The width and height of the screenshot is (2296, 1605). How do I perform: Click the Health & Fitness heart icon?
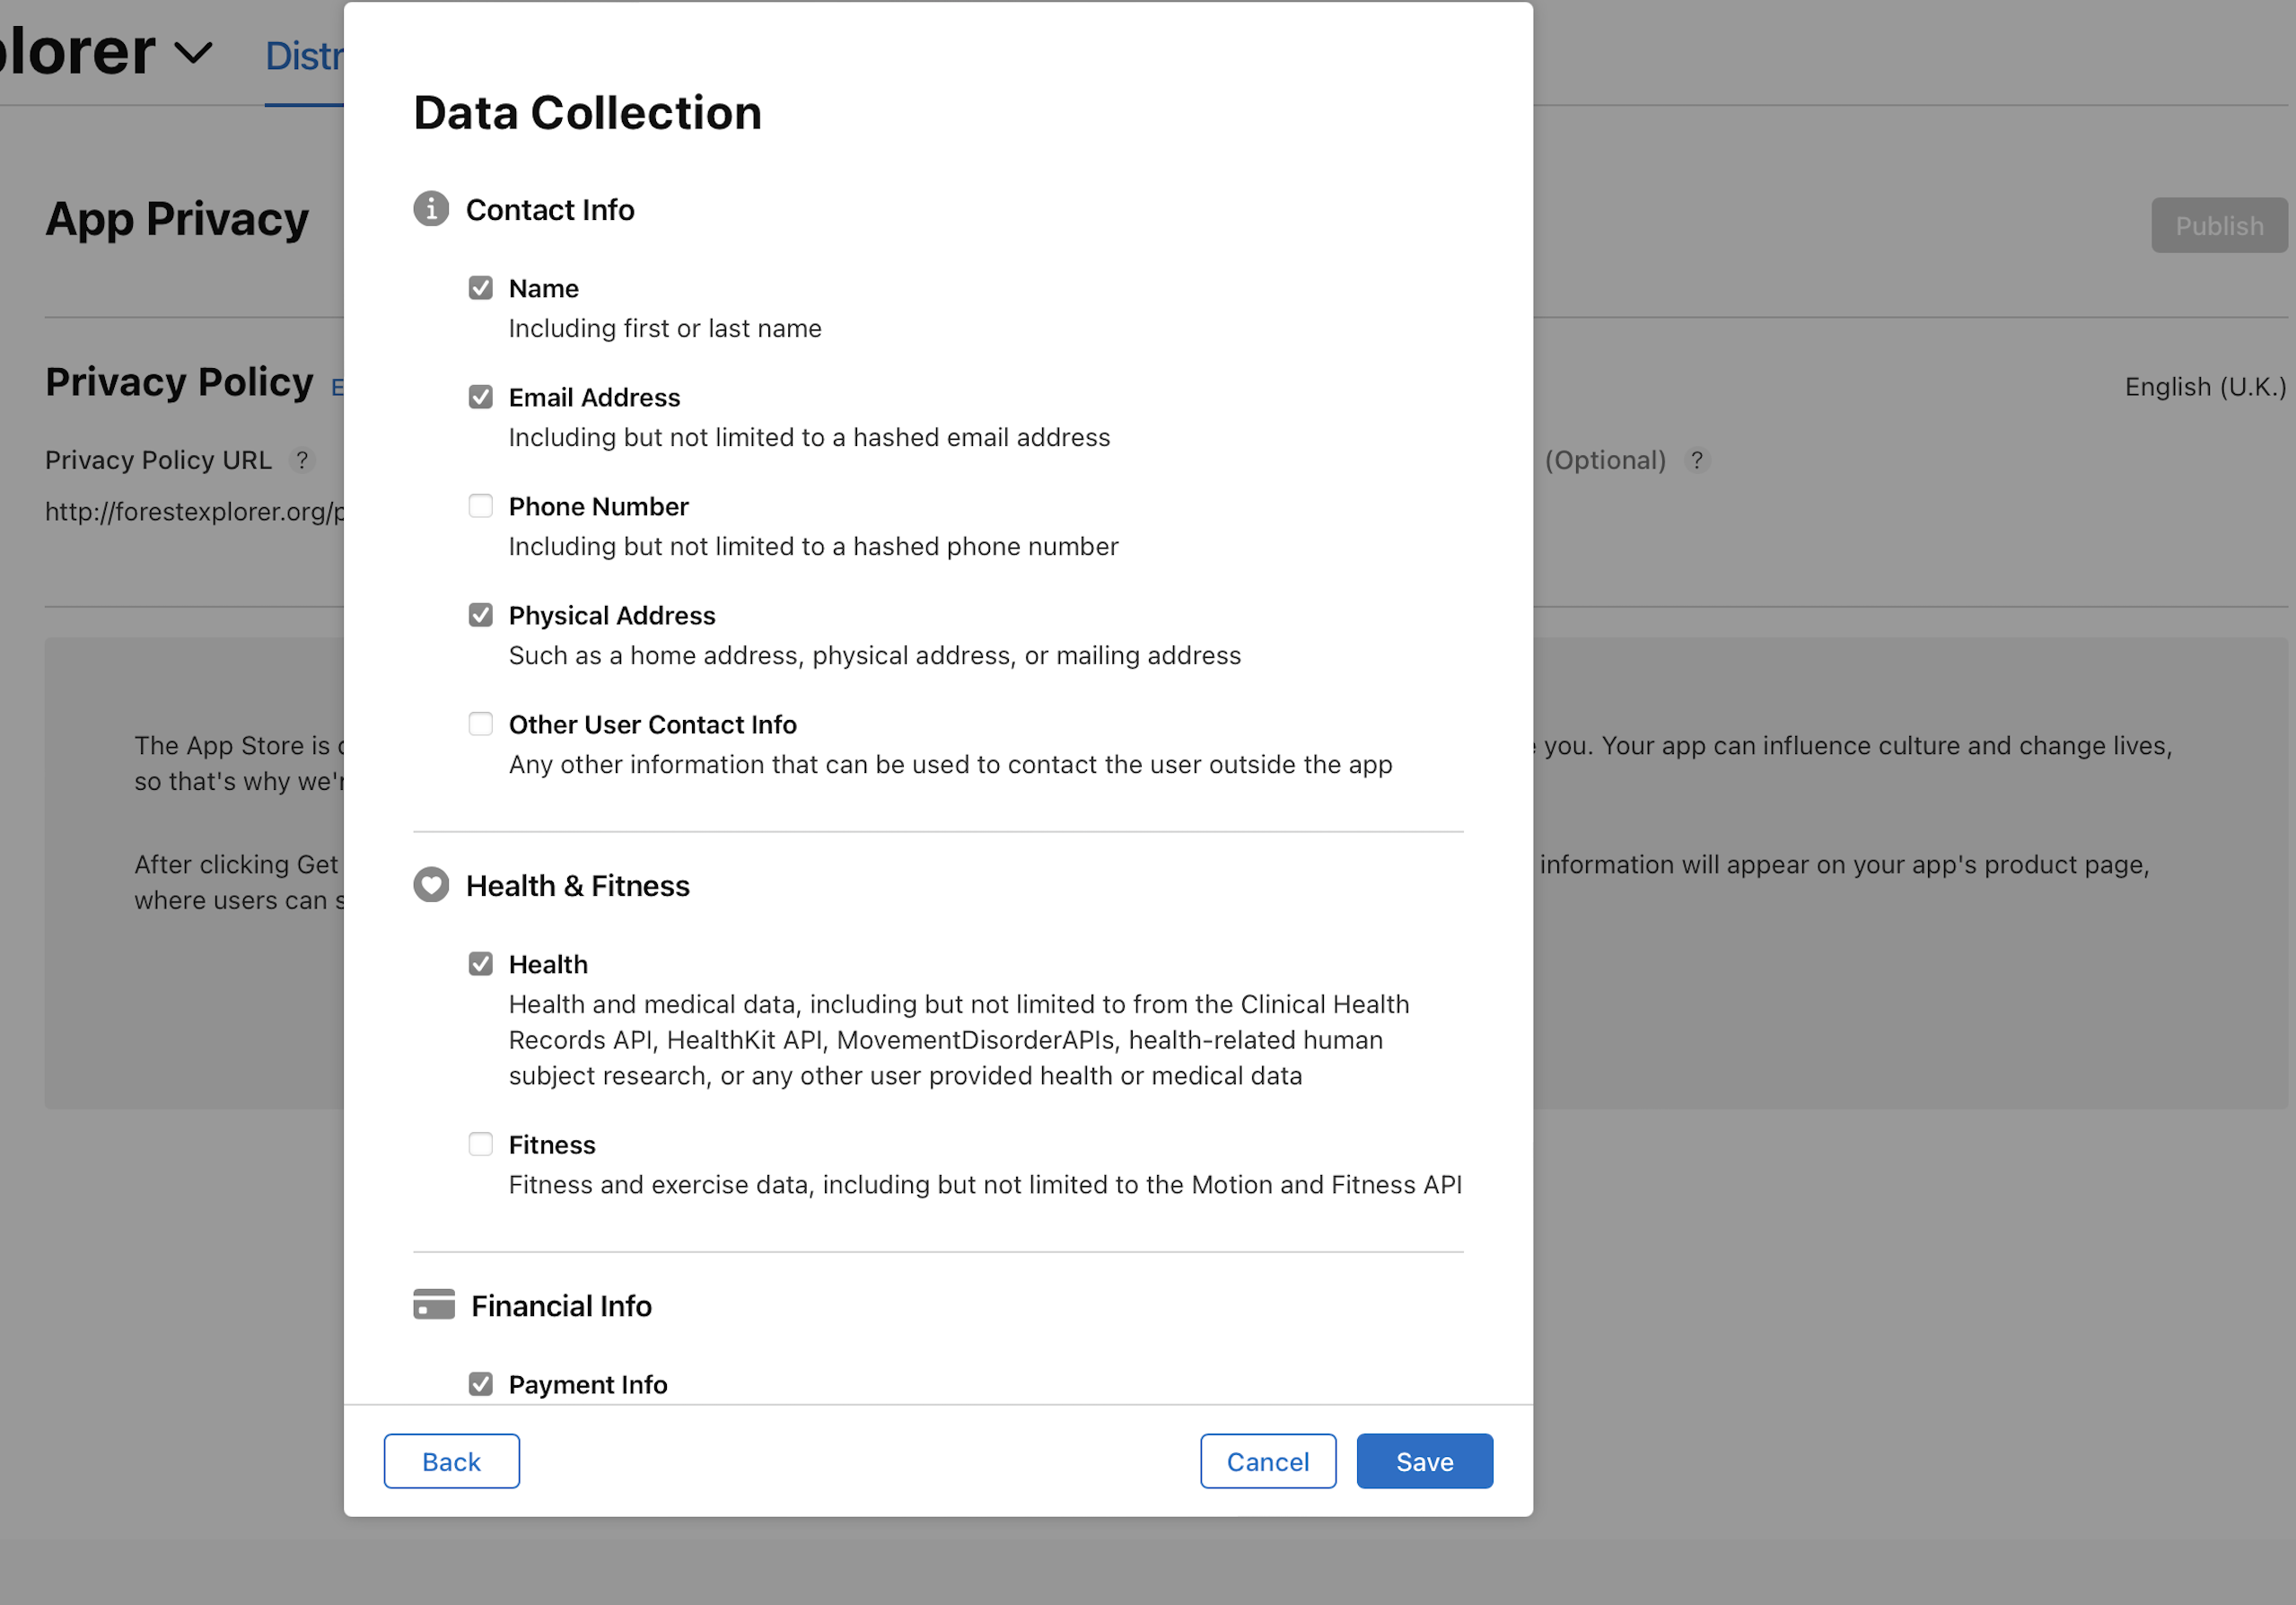(429, 886)
